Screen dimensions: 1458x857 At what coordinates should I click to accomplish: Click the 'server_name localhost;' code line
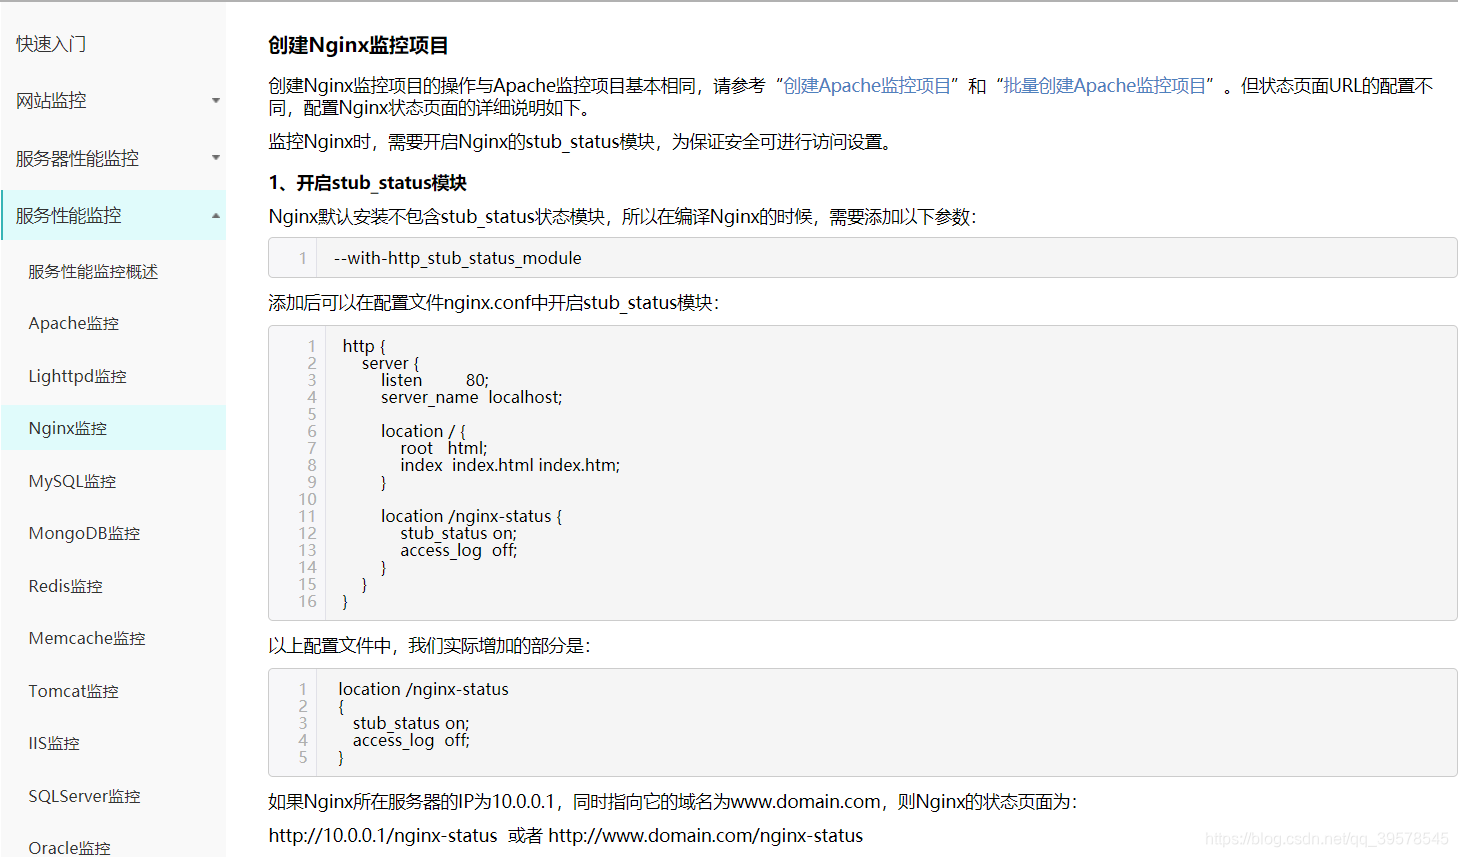pyautogui.click(x=472, y=397)
